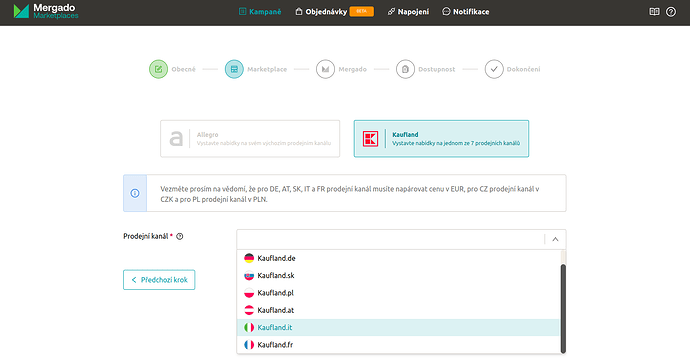Click the Prodejní kanál help tooltip icon
This screenshot has height=362, width=690.
(180, 236)
